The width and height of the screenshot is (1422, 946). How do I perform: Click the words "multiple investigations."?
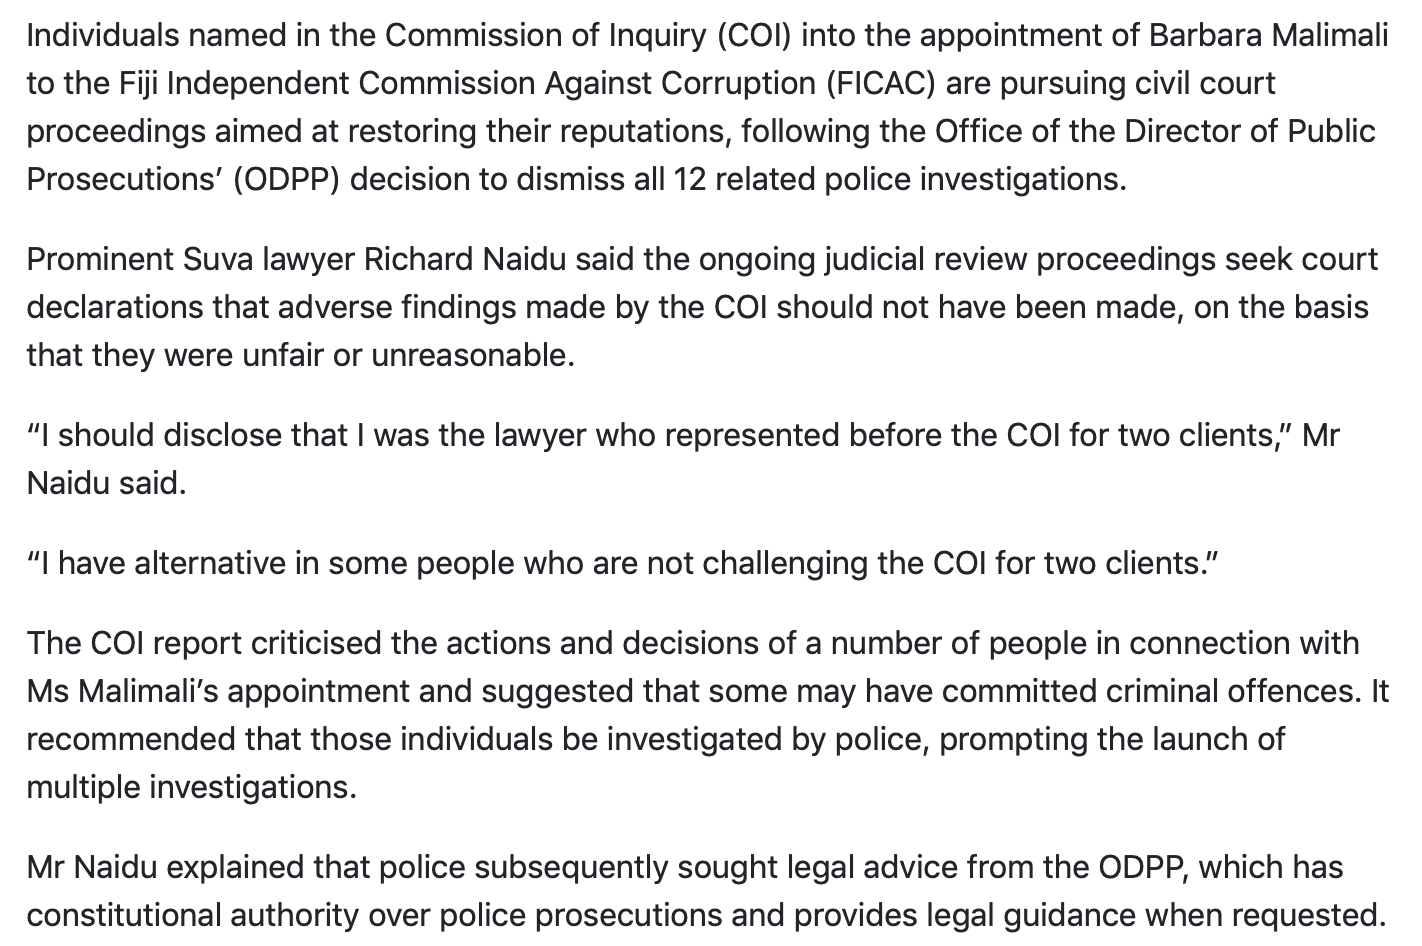click(191, 788)
